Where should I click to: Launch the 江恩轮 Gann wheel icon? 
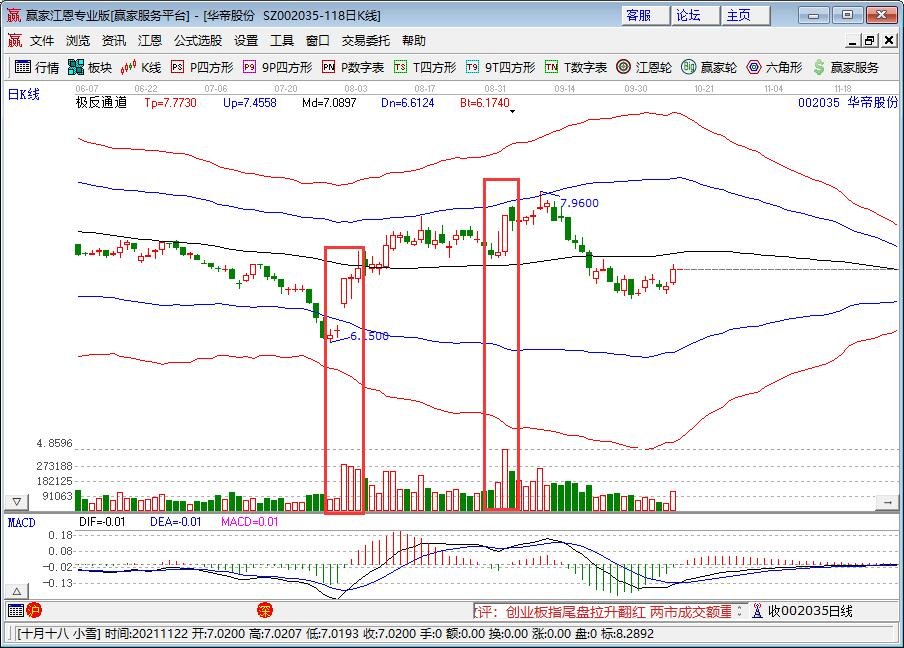[623, 67]
